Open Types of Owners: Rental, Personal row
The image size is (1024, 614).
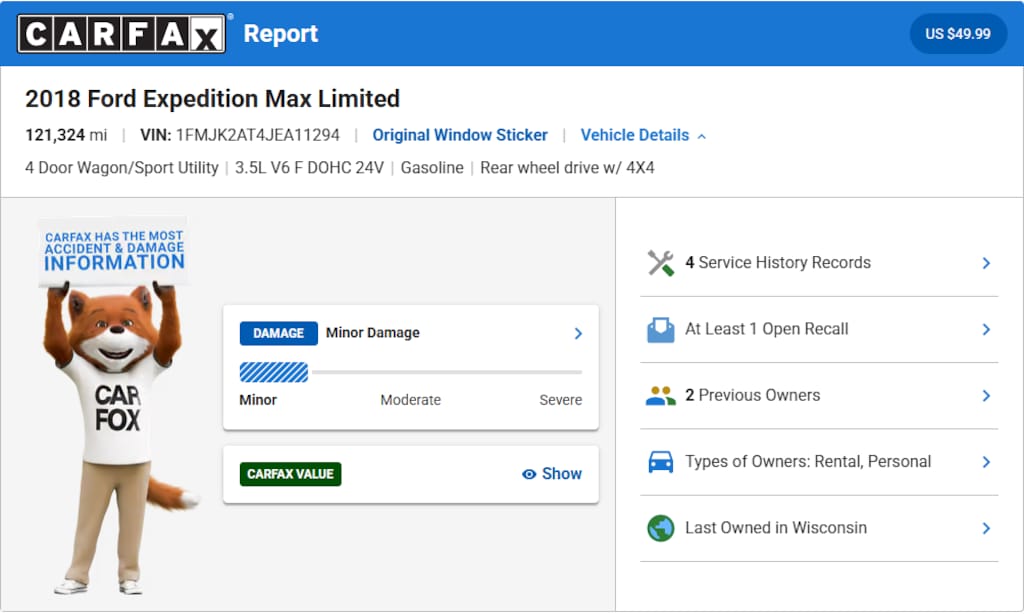click(x=819, y=462)
